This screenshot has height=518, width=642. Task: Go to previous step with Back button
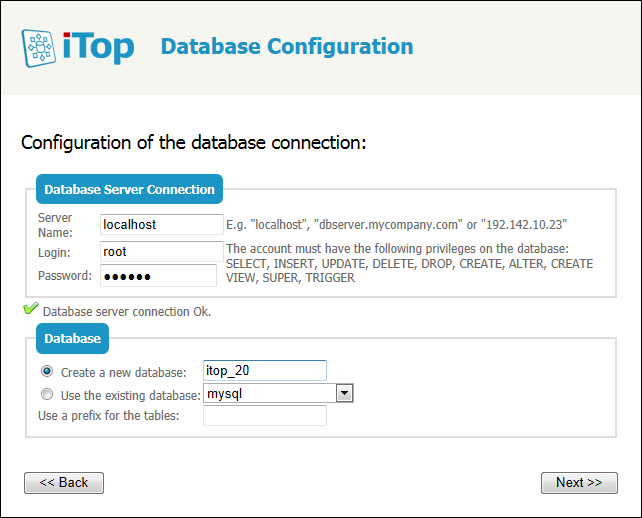point(64,483)
